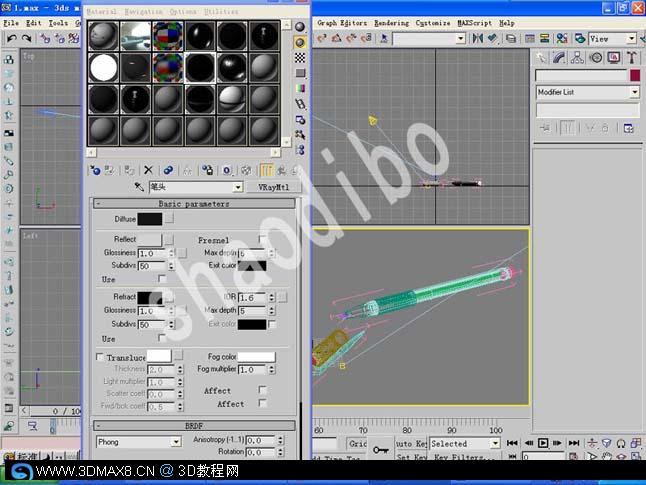Viewport: 646px width, 485px height.
Task: Click the Align tool icon in toolbar
Action: (x=492, y=39)
